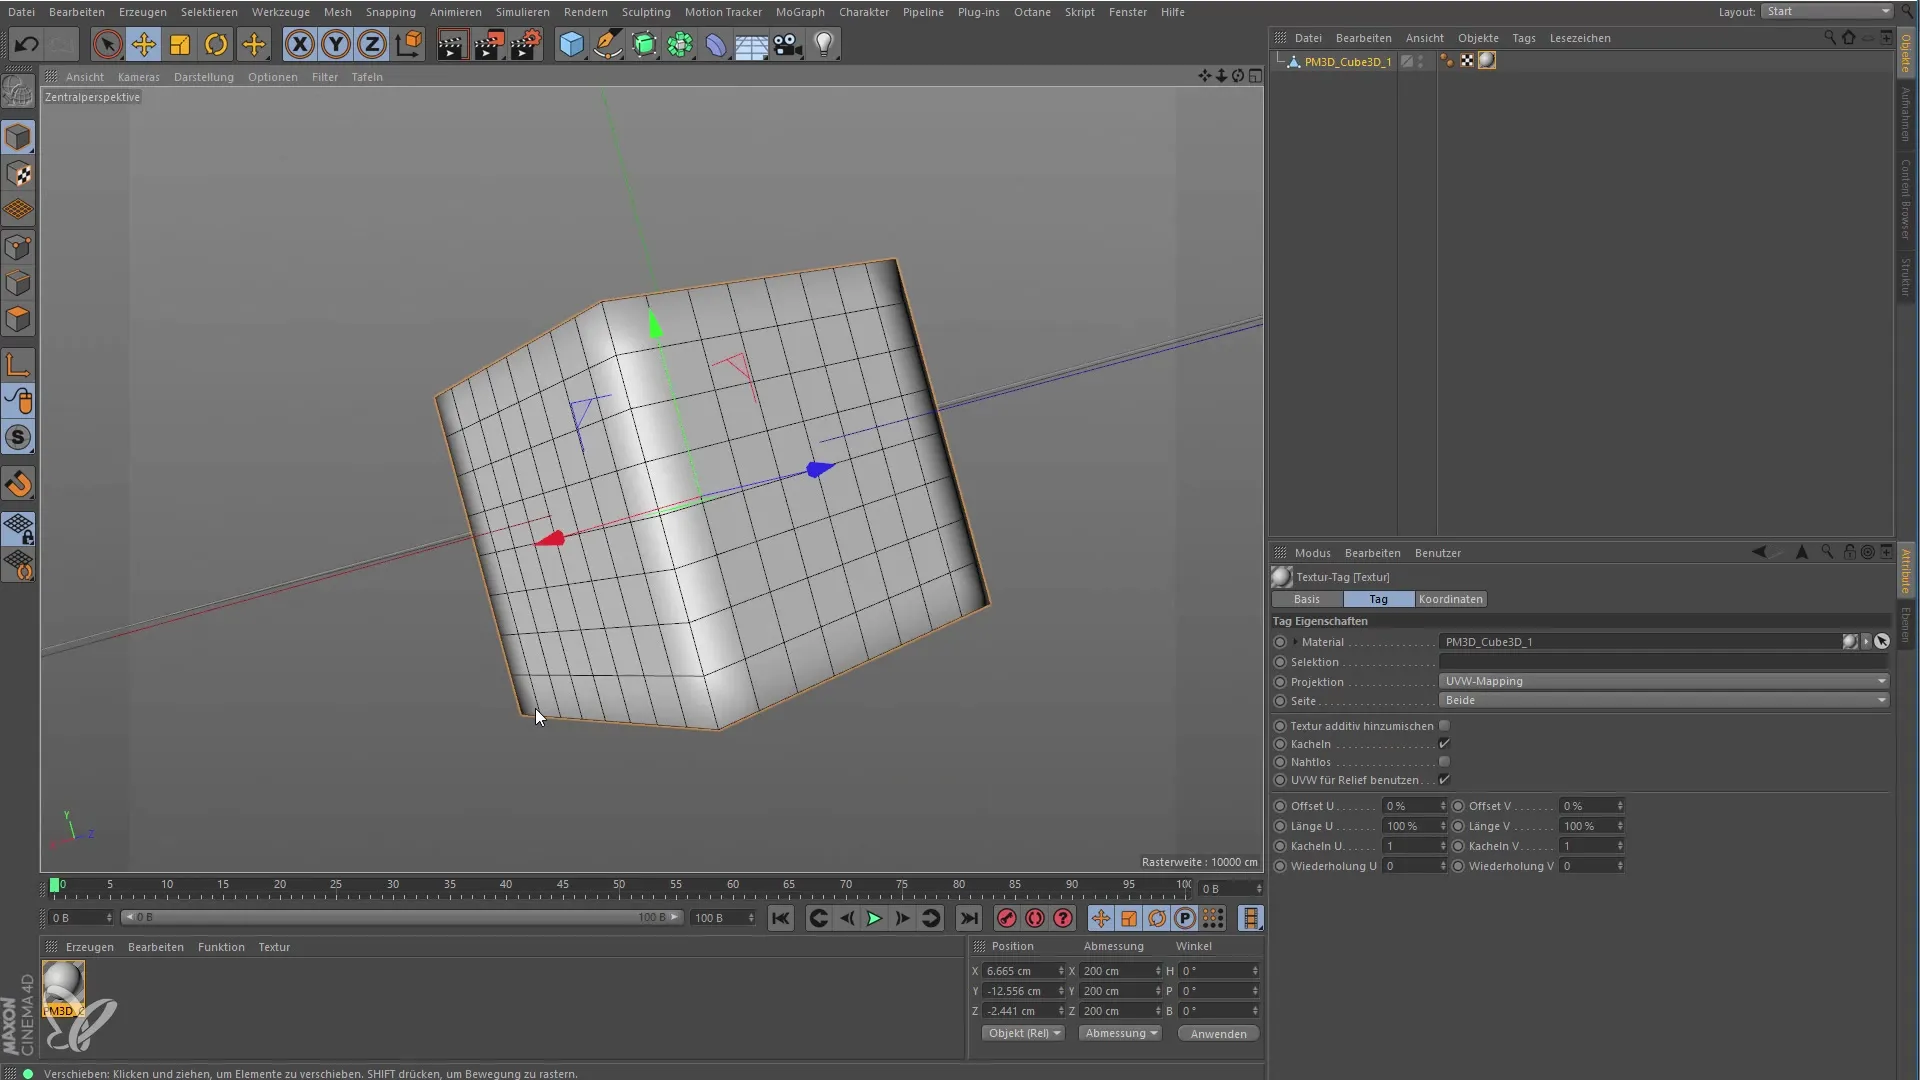Enable Nahtlos checkbox
This screenshot has width=1920, height=1080.
point(1444,762)
